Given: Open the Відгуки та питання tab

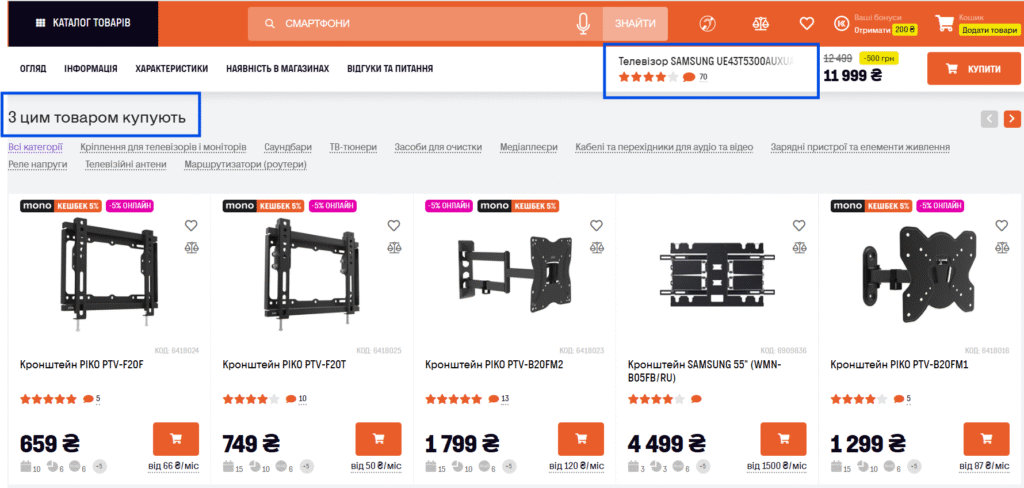Looking at the screenshot, I should pos(389,69).
